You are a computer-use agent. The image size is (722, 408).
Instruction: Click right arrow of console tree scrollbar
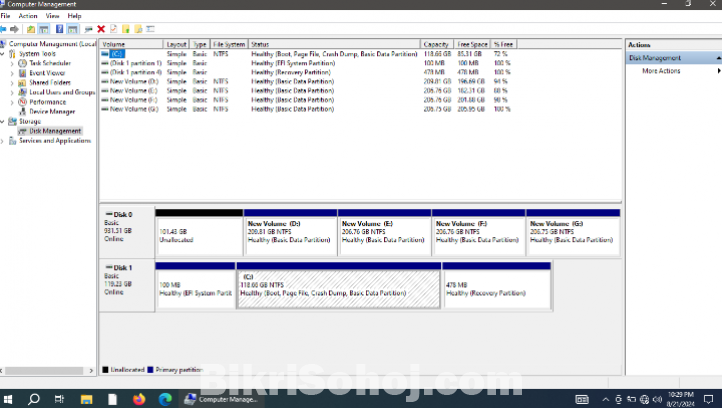click(91, 370)
